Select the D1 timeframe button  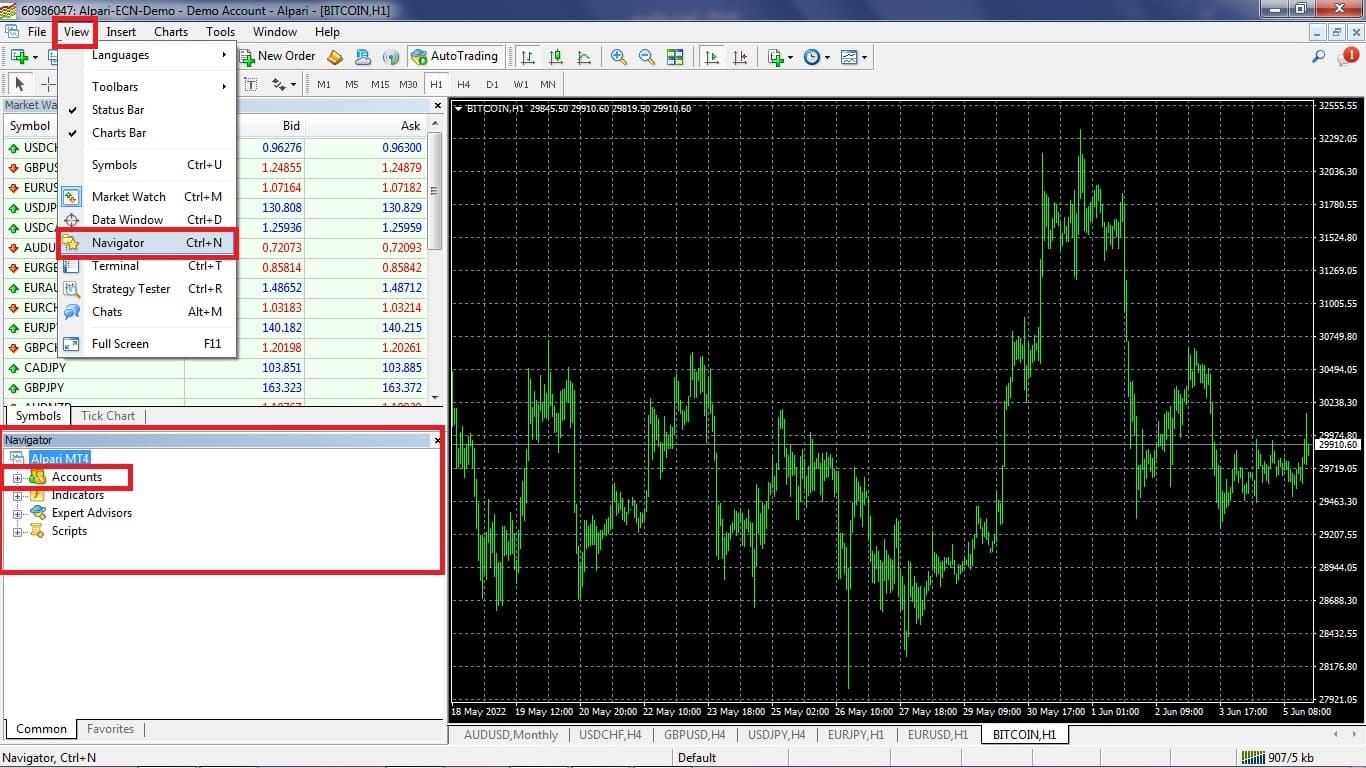(492, 84)
